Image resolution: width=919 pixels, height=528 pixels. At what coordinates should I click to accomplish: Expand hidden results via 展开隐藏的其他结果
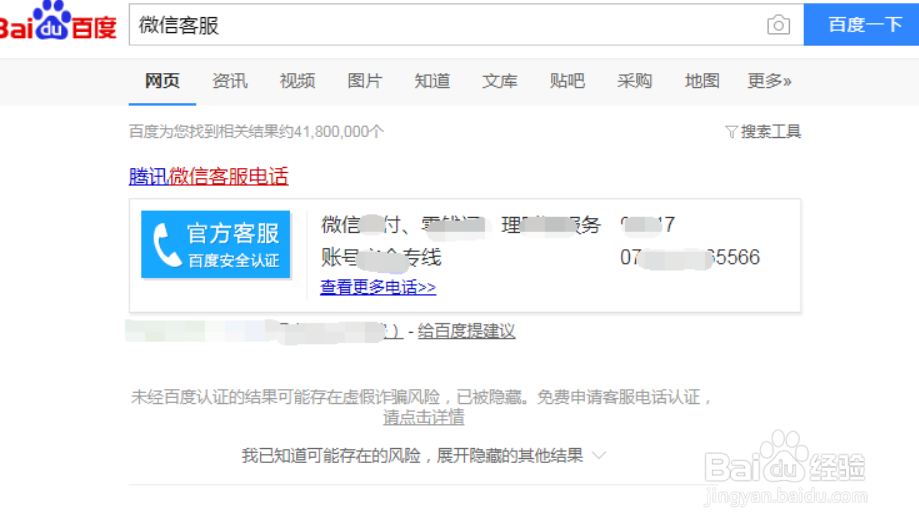pyautogui.click(x=423, y=455)
